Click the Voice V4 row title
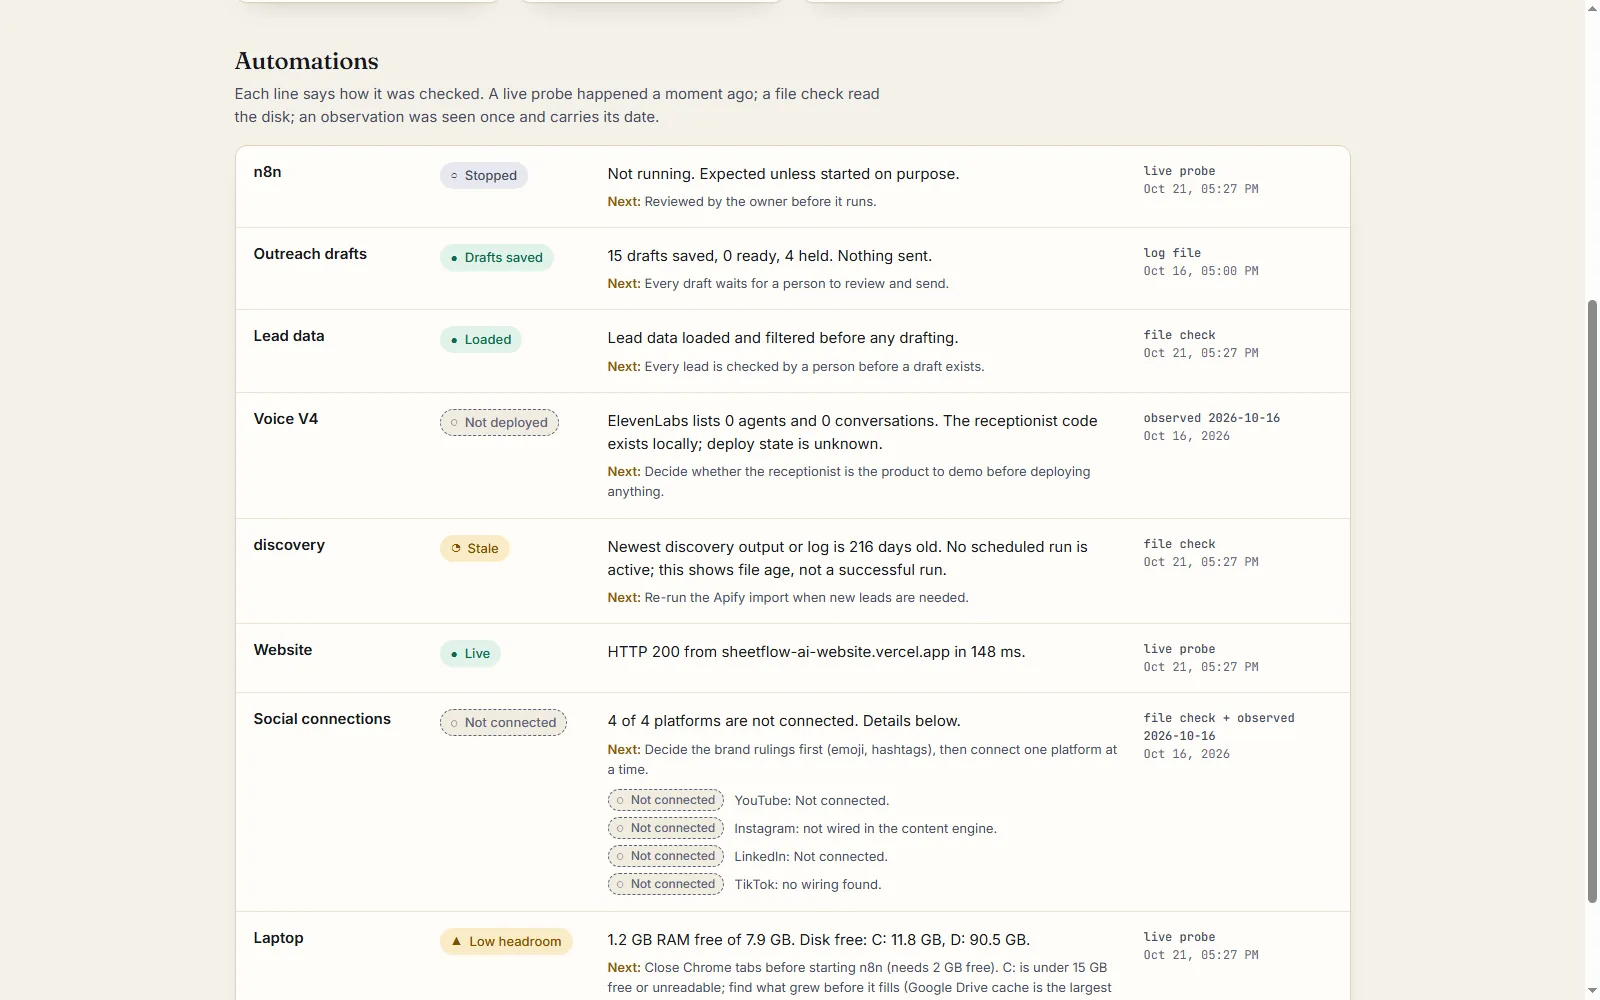Screen dimensions: 1600x1000 (x=286, y=419)
